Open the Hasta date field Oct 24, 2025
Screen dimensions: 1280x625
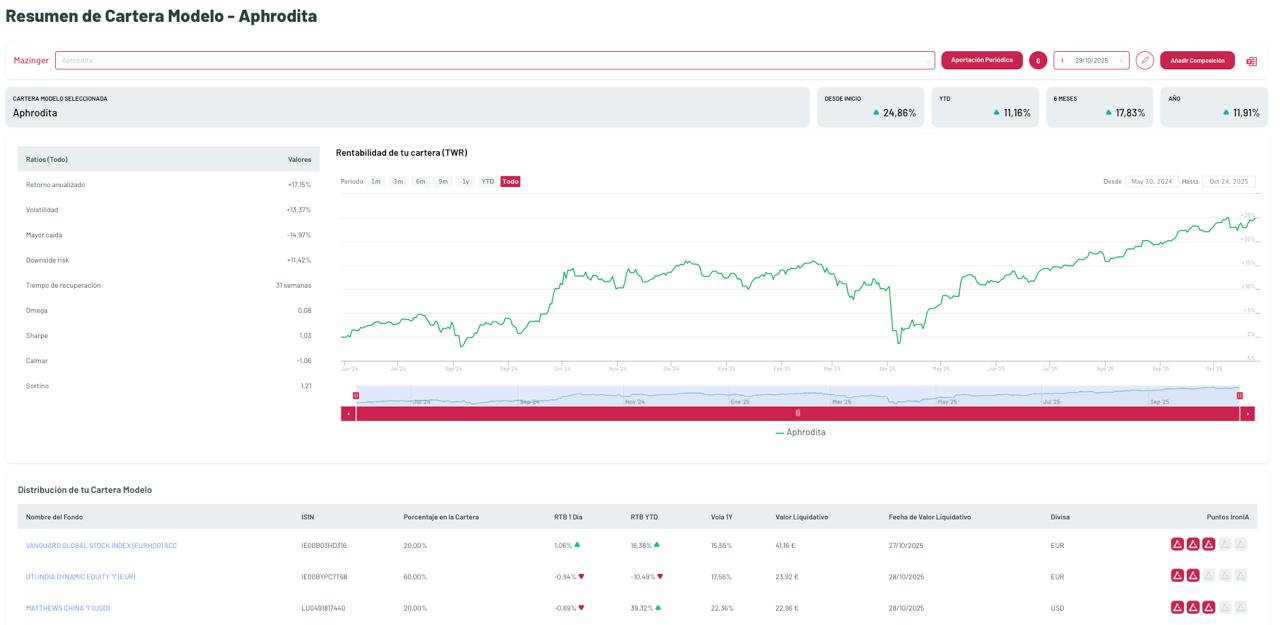[x=1228, y=182]
